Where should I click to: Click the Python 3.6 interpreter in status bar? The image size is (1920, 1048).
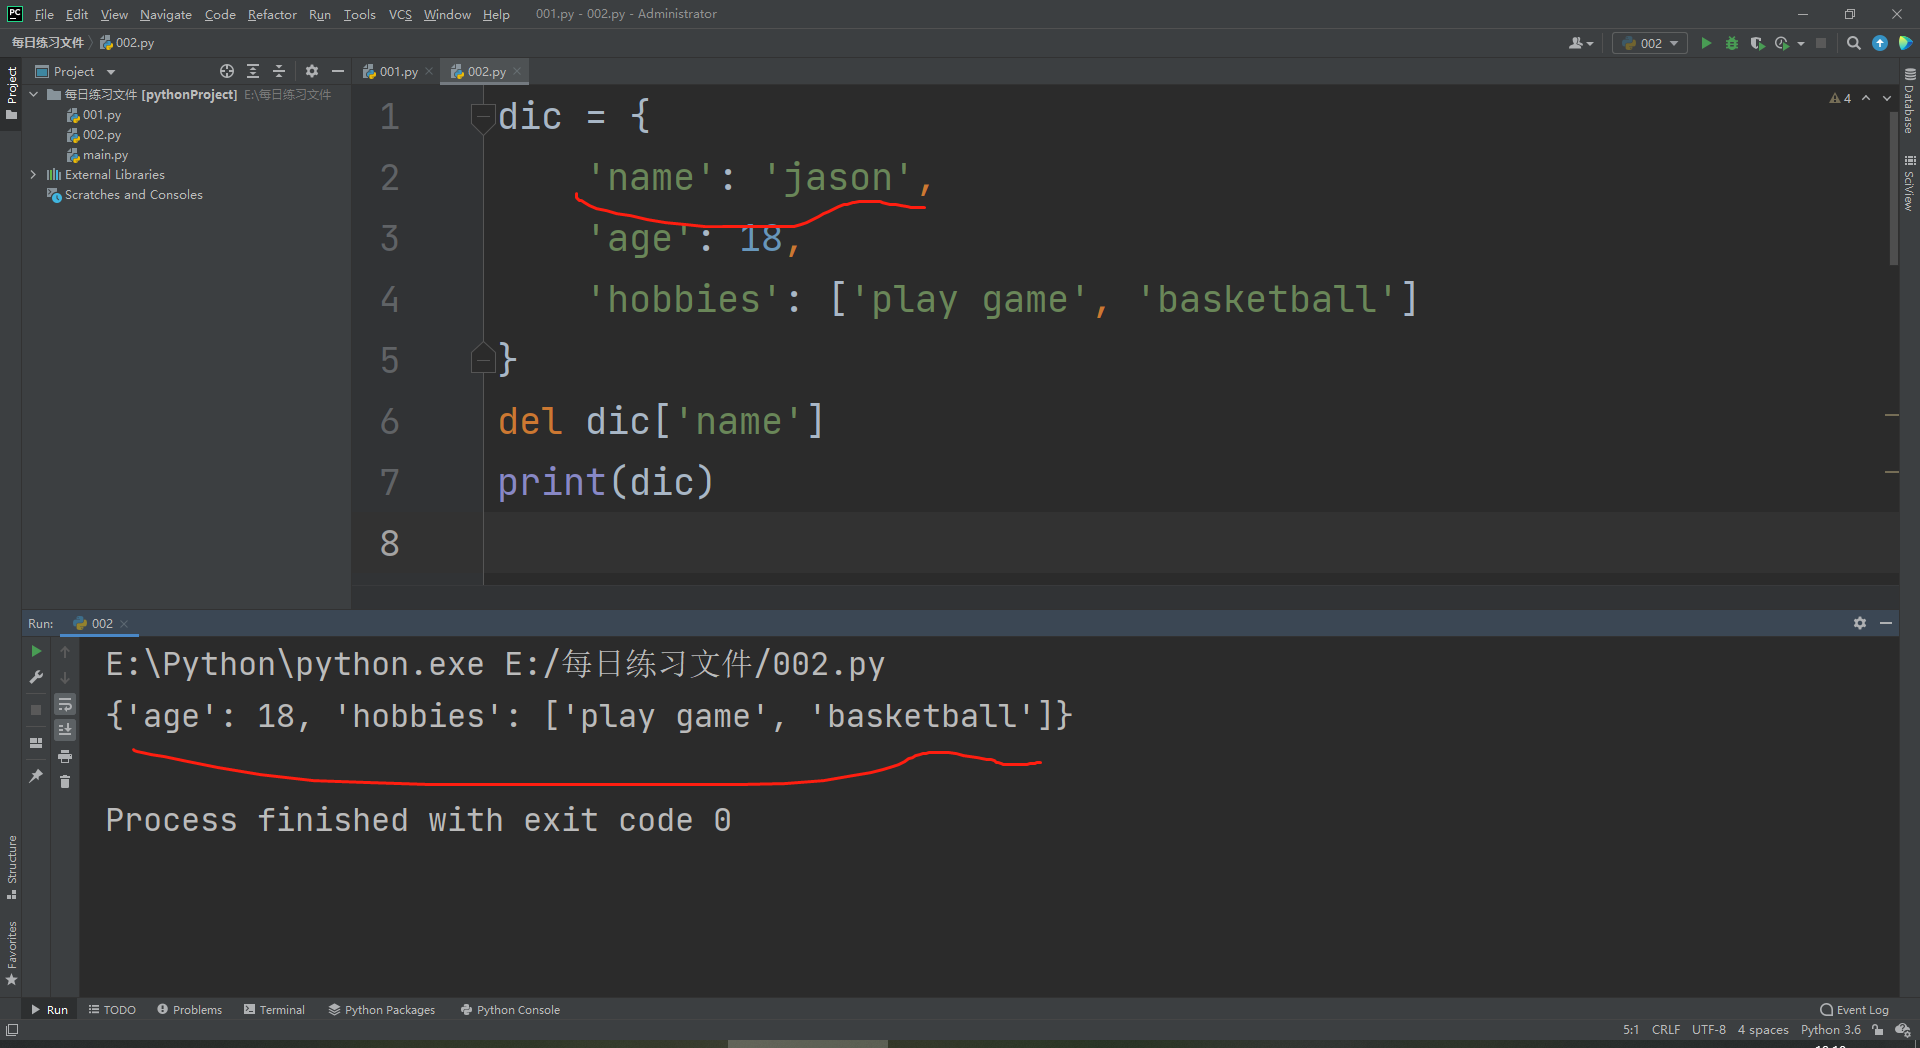1831,1030
